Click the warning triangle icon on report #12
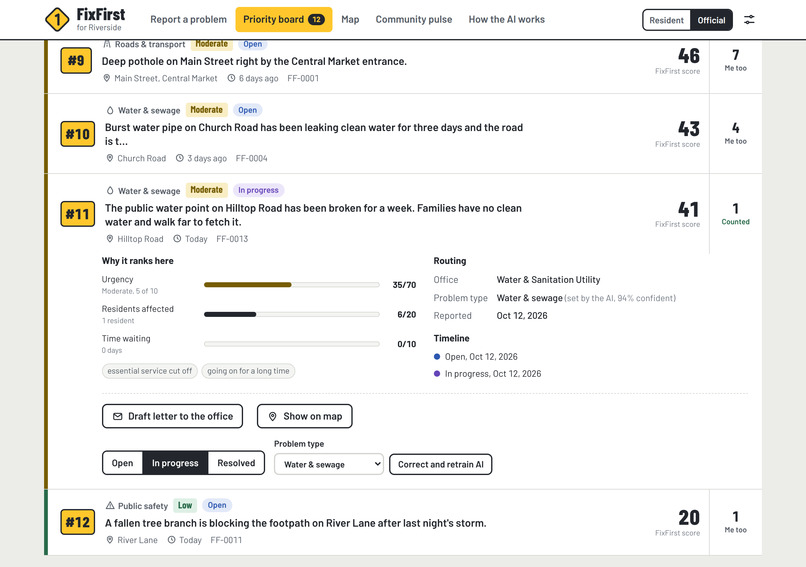The image size is (806, 567). tap(109, 505)
